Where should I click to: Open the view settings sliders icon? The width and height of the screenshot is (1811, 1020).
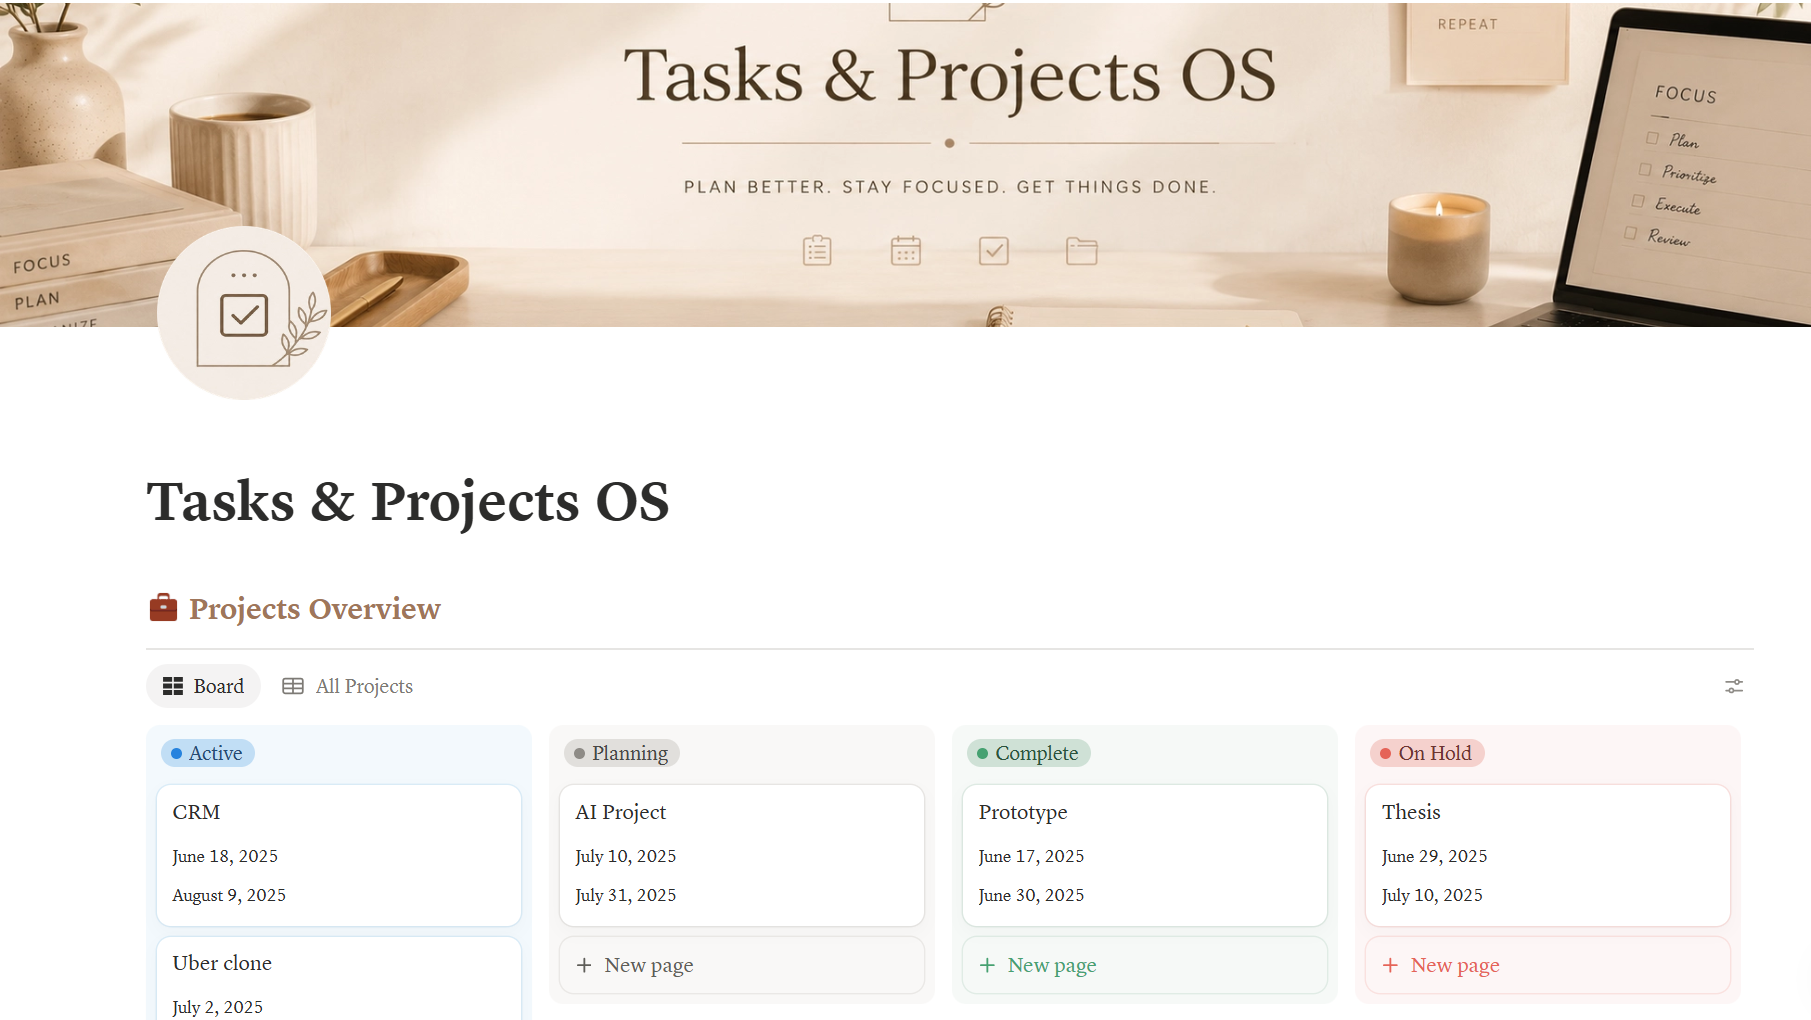click(1734, 686)
